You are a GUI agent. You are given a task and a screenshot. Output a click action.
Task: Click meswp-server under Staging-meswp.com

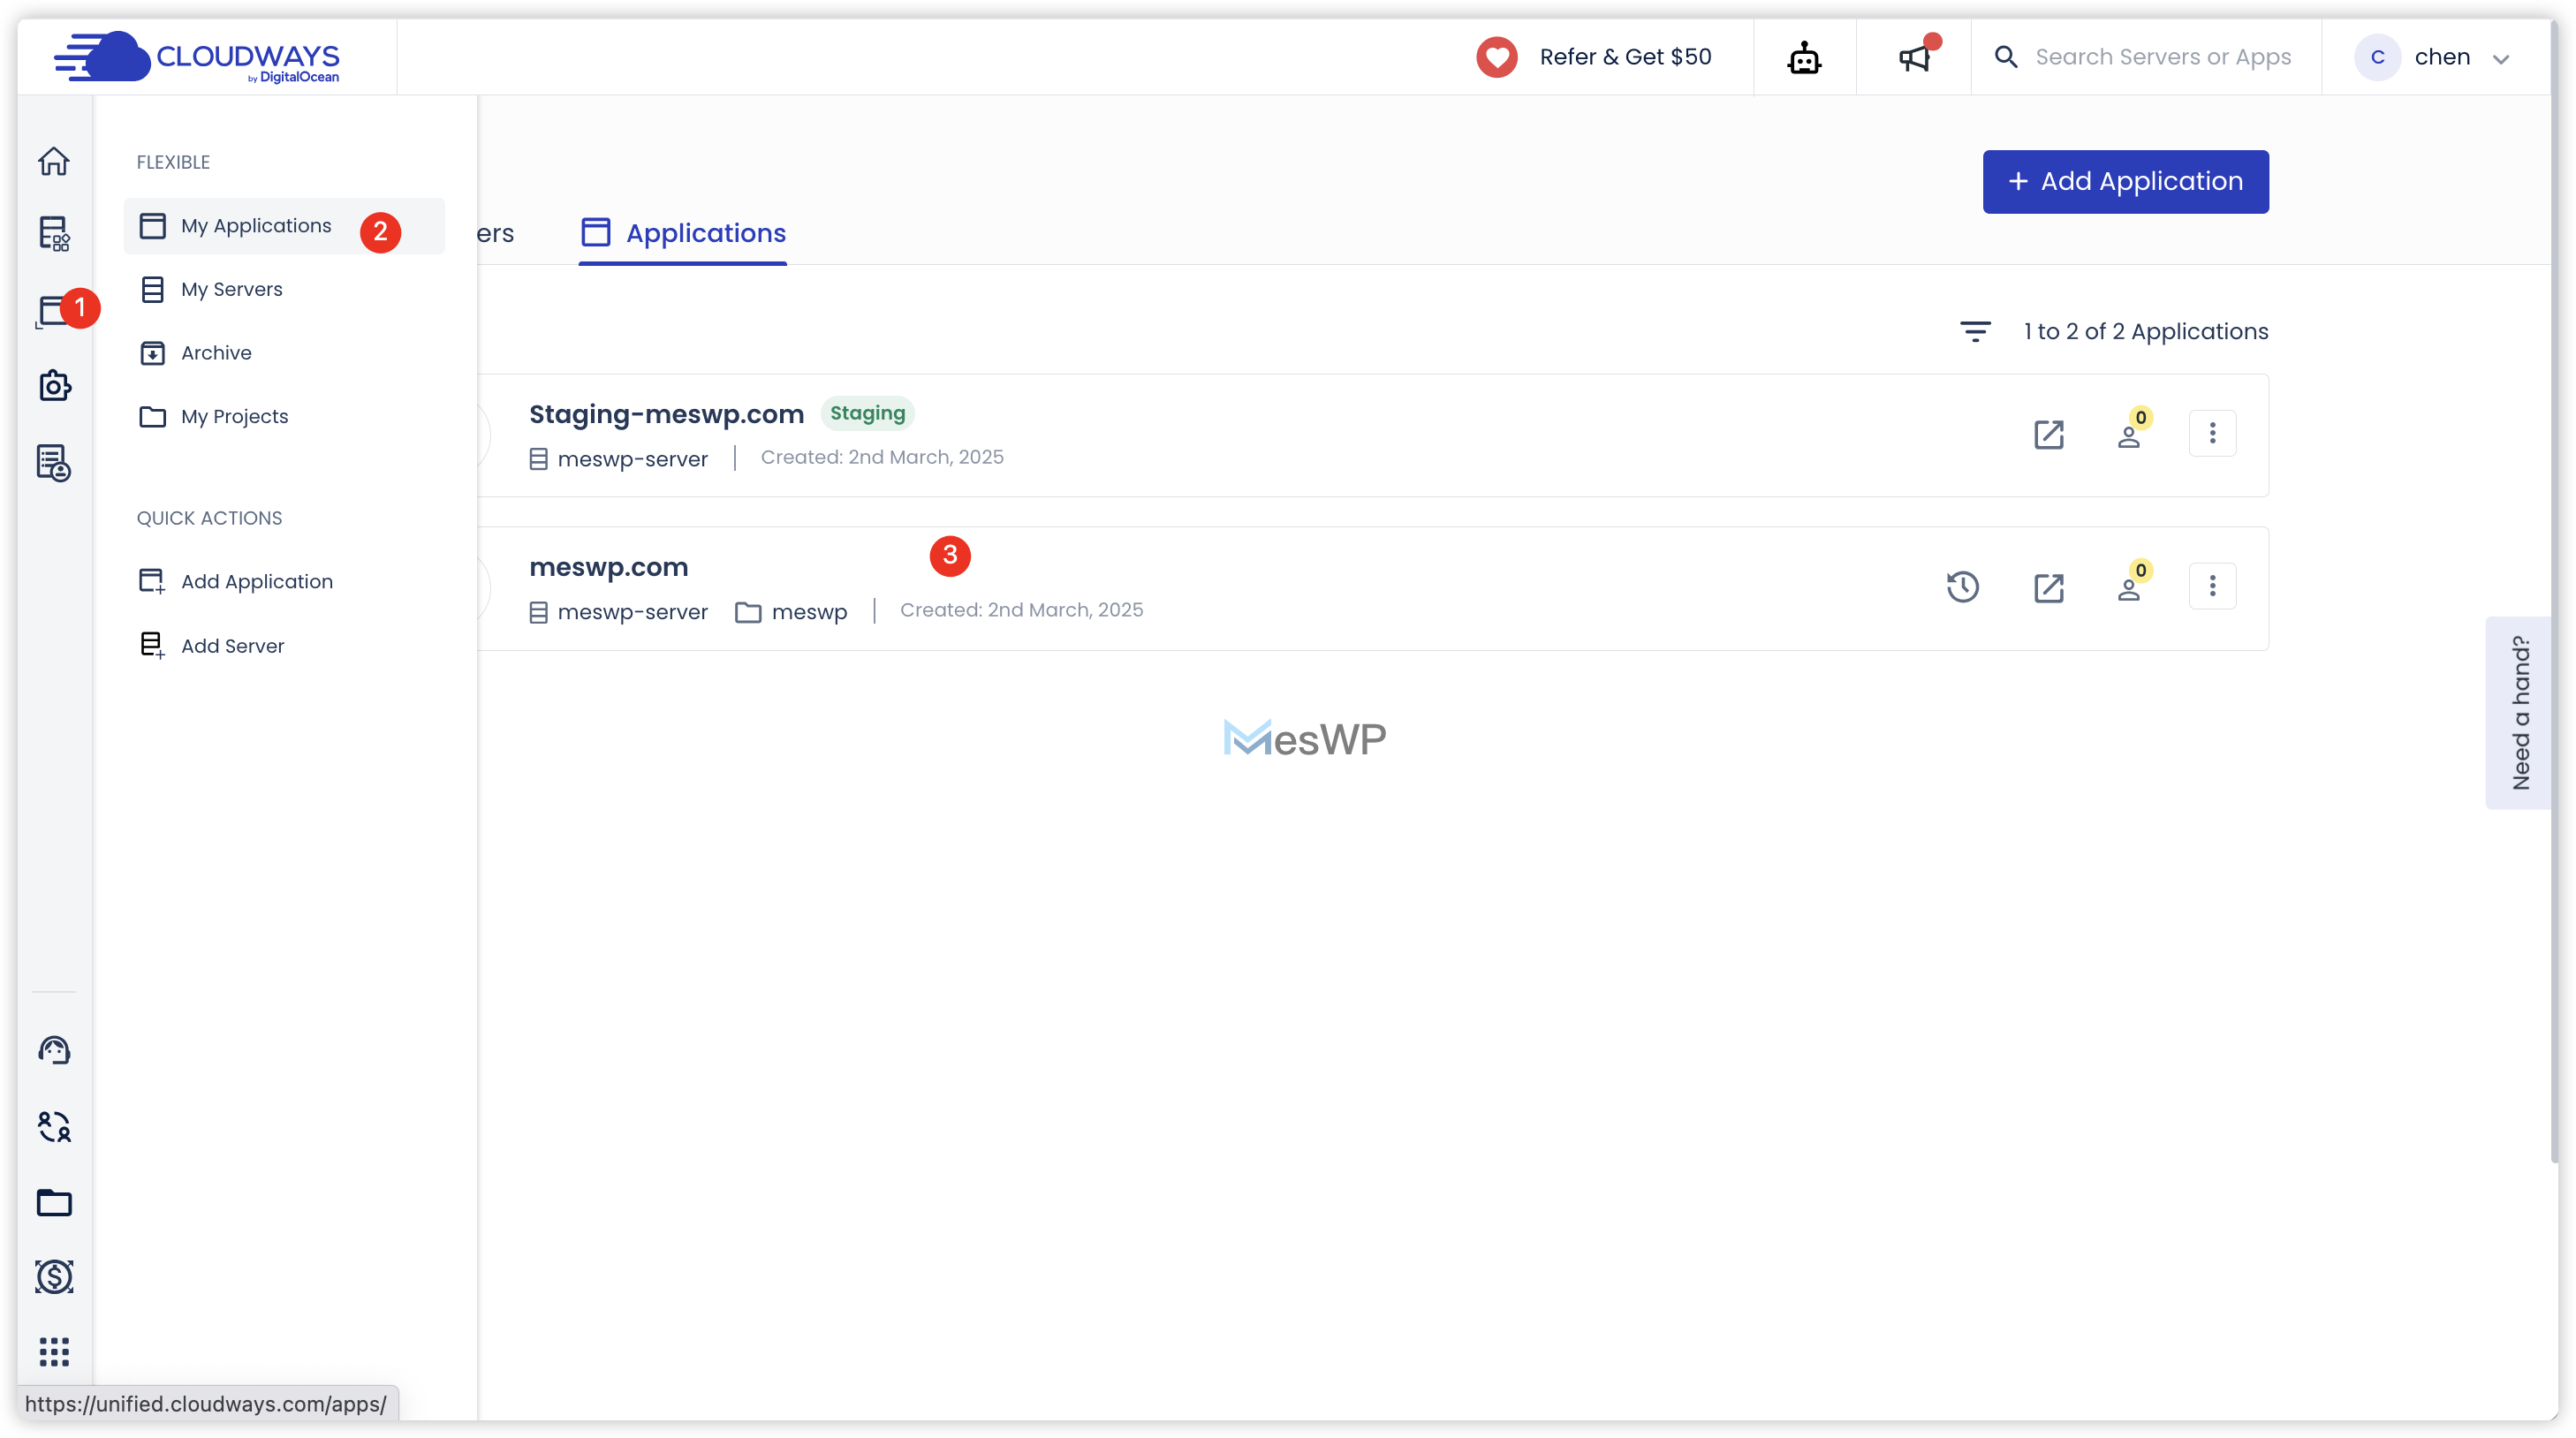(632, 459)
